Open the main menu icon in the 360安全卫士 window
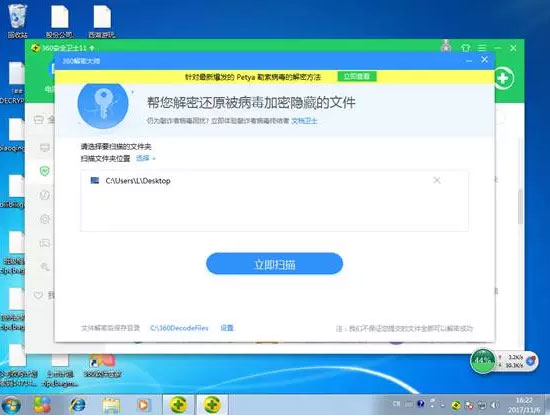Screen dimensions: 550x416 click(482, 48)
